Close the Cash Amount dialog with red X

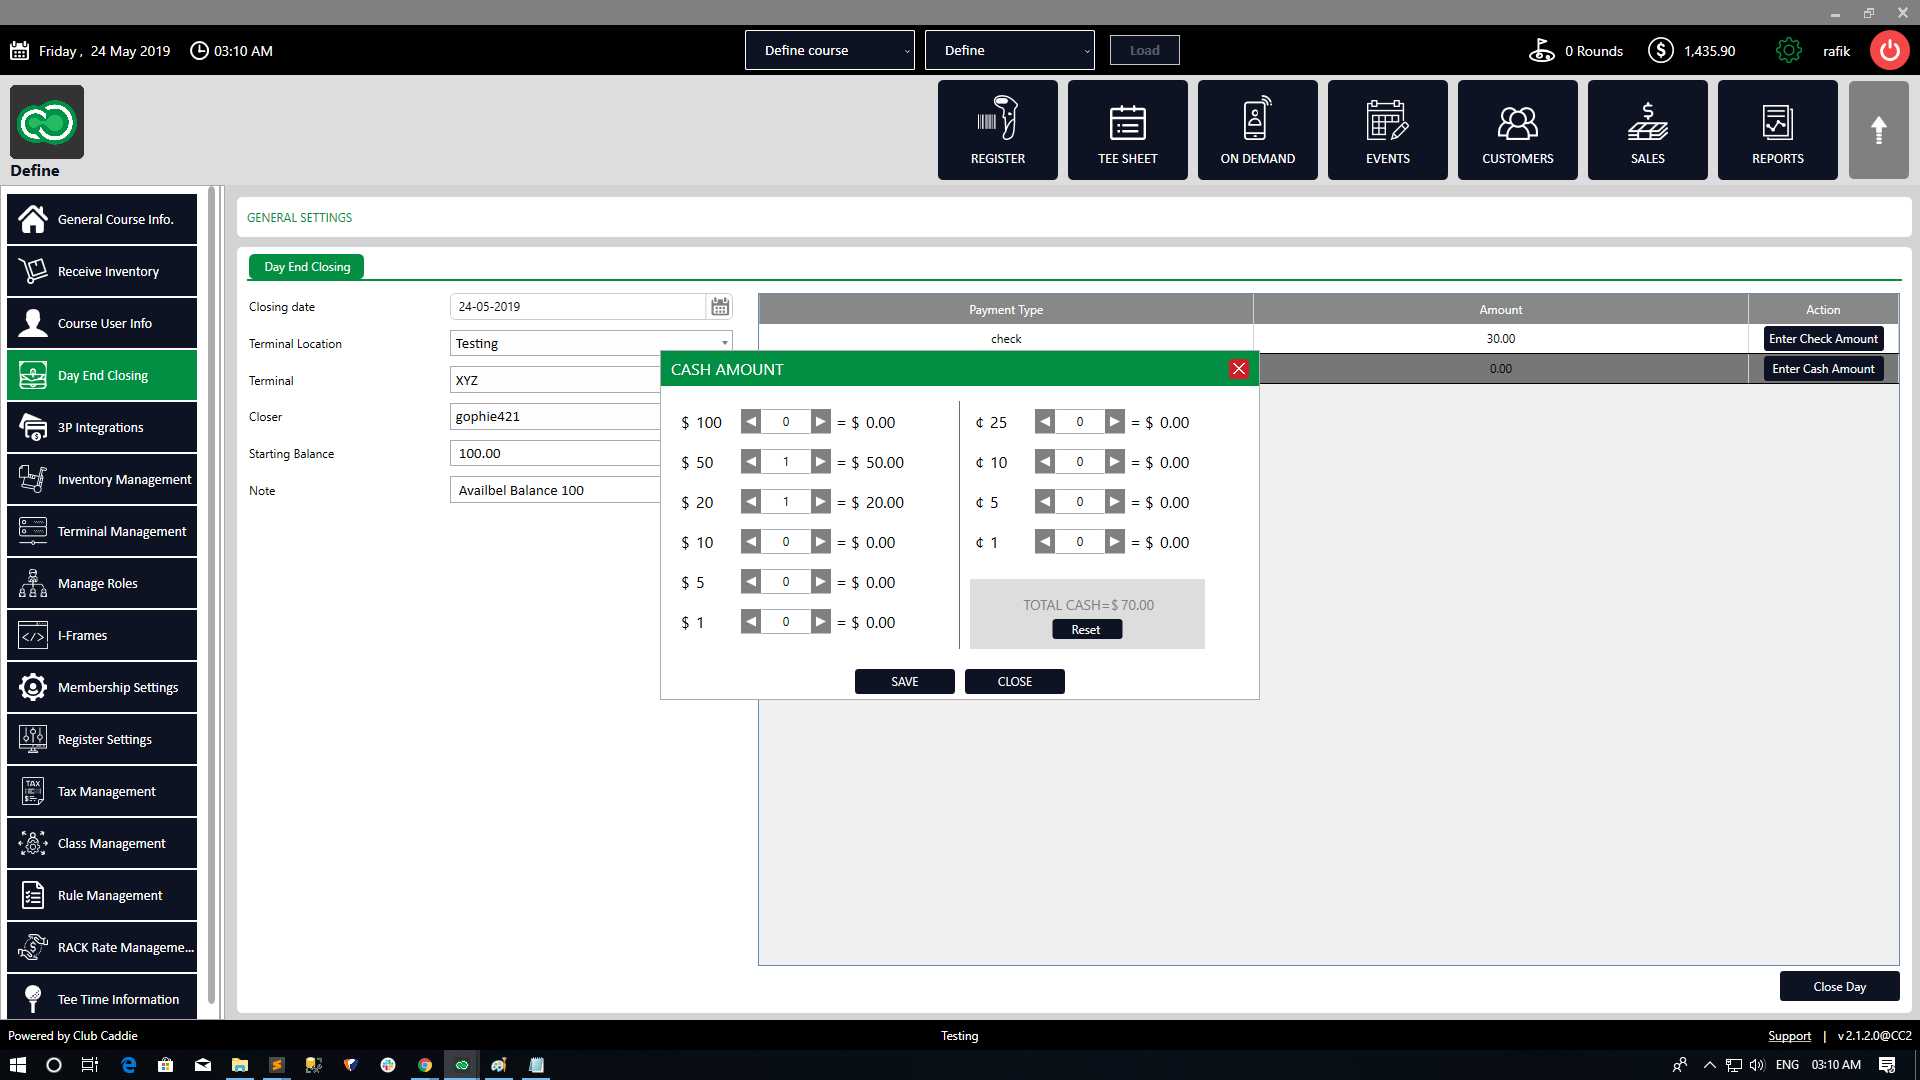tap(1238, 369)
